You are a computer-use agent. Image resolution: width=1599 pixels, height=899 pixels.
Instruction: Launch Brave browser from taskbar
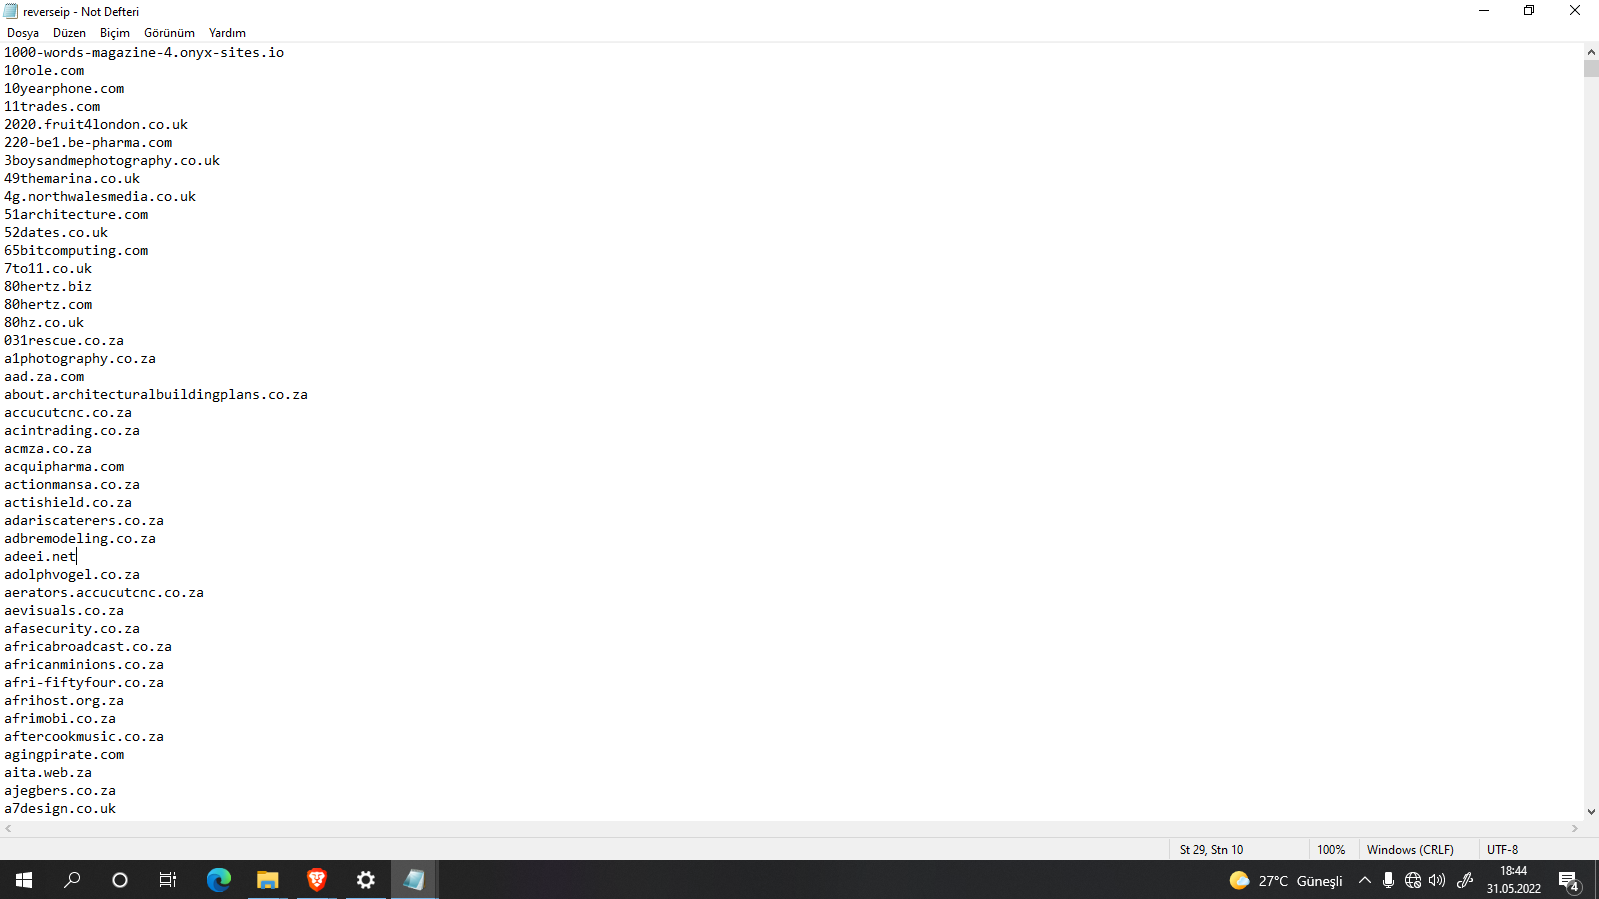coord(317,880)
